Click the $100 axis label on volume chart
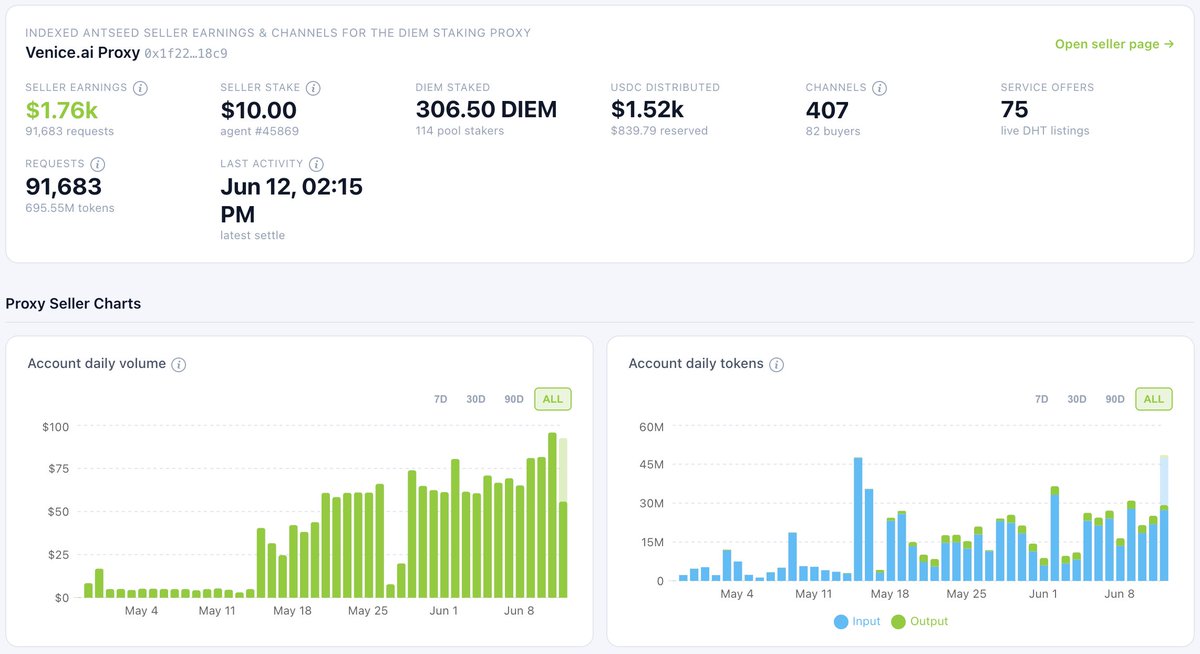The image size is (1200, 654). [55, 427]
